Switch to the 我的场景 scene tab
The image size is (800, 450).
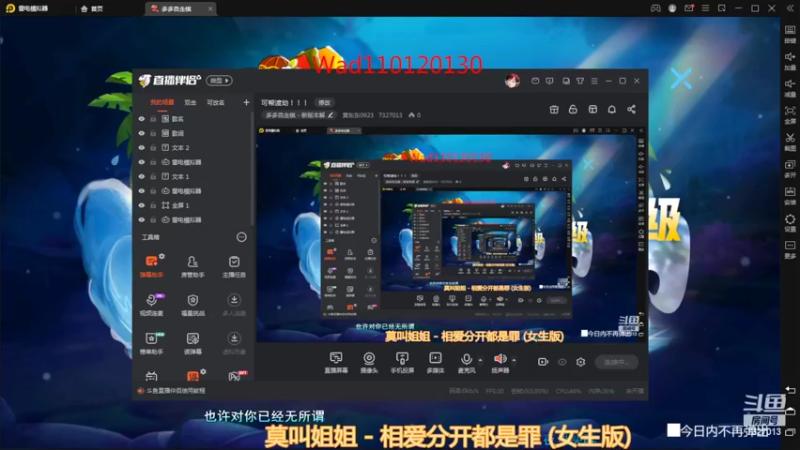[x=162, y=103]
